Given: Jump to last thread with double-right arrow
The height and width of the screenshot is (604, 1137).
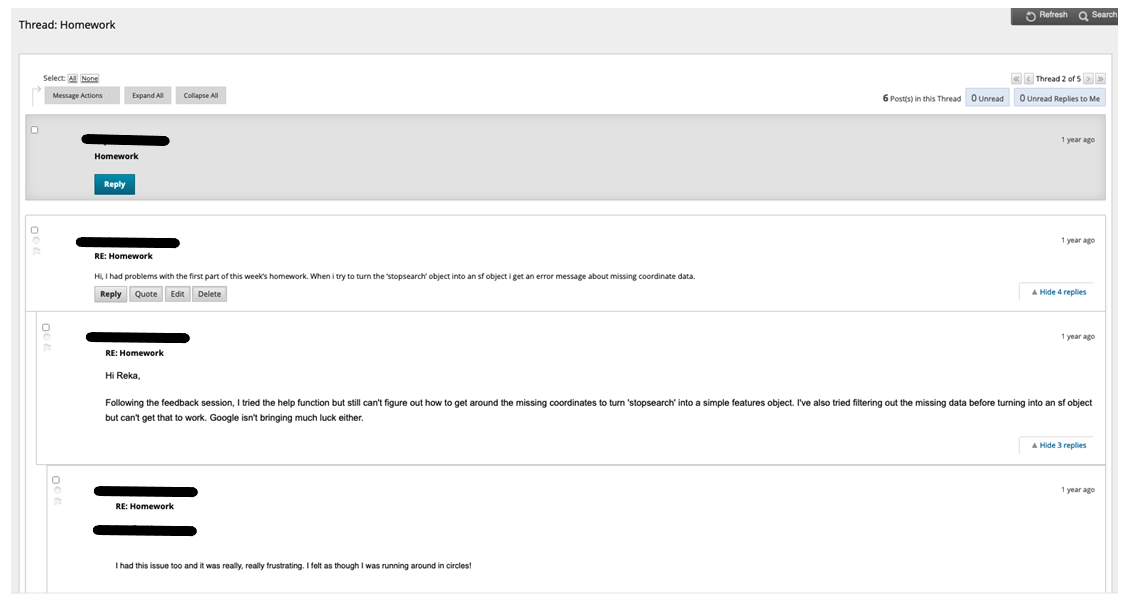Looking at the screenshot, I should tap(1100, 78).
